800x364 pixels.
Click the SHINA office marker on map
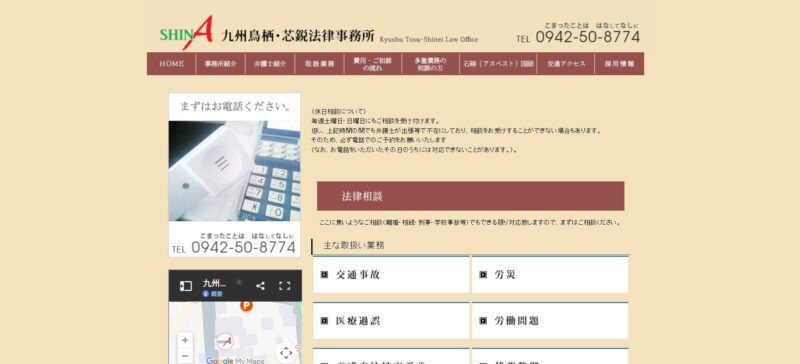[x=224, y=341]
